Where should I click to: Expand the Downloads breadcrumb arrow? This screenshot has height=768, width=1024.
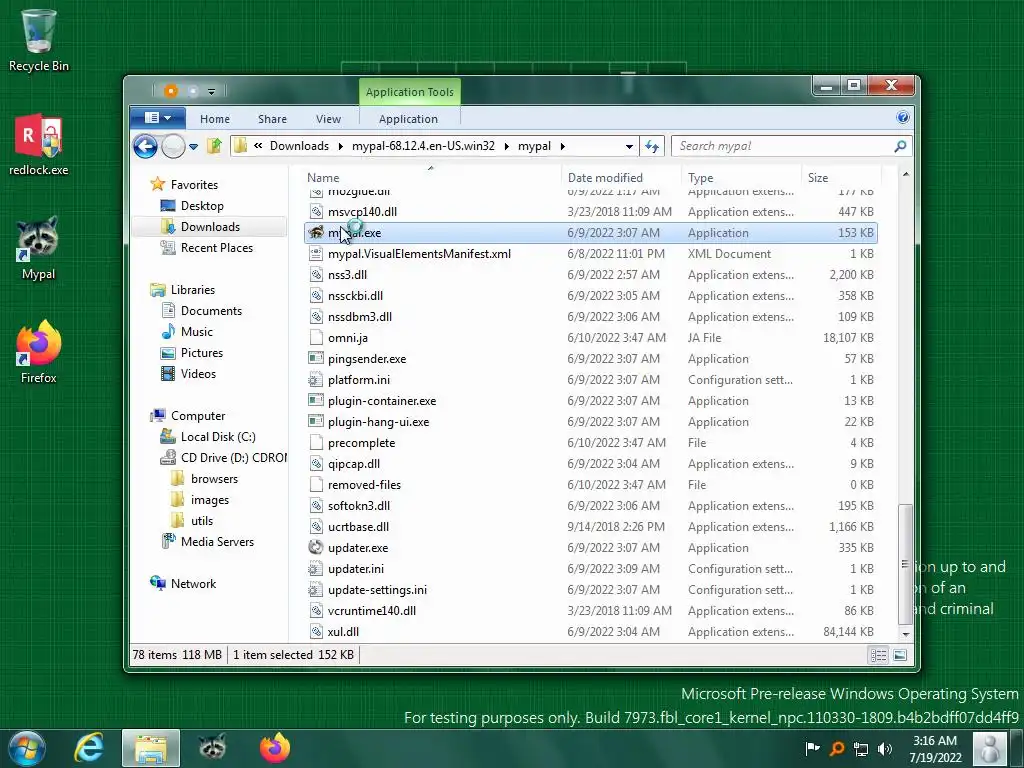tap(340, 146)
